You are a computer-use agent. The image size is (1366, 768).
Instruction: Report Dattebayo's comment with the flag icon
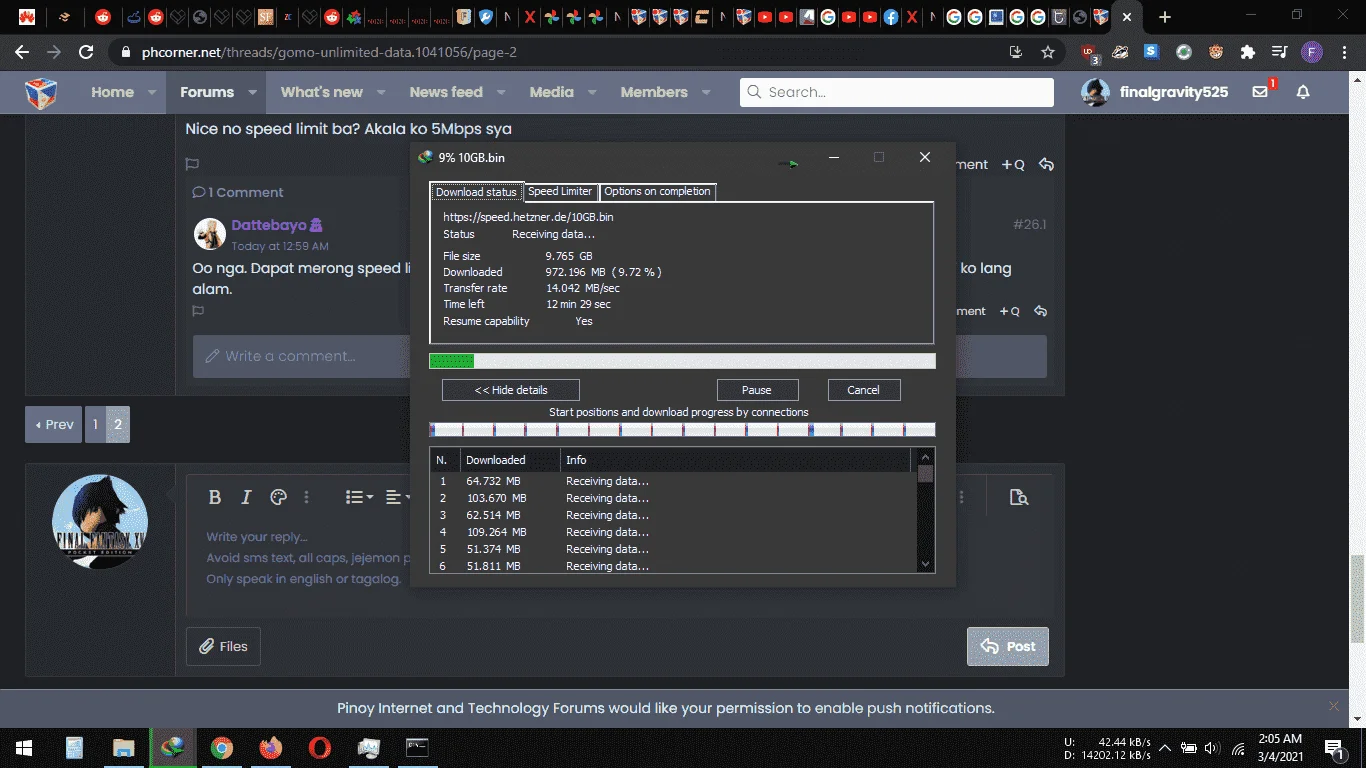198,311
